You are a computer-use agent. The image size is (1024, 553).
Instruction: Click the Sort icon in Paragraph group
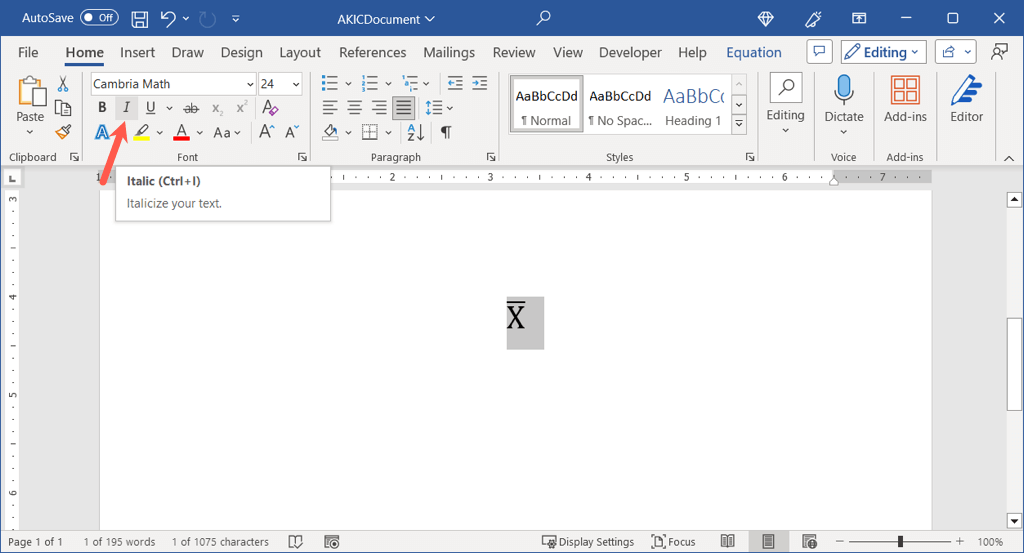416,132
